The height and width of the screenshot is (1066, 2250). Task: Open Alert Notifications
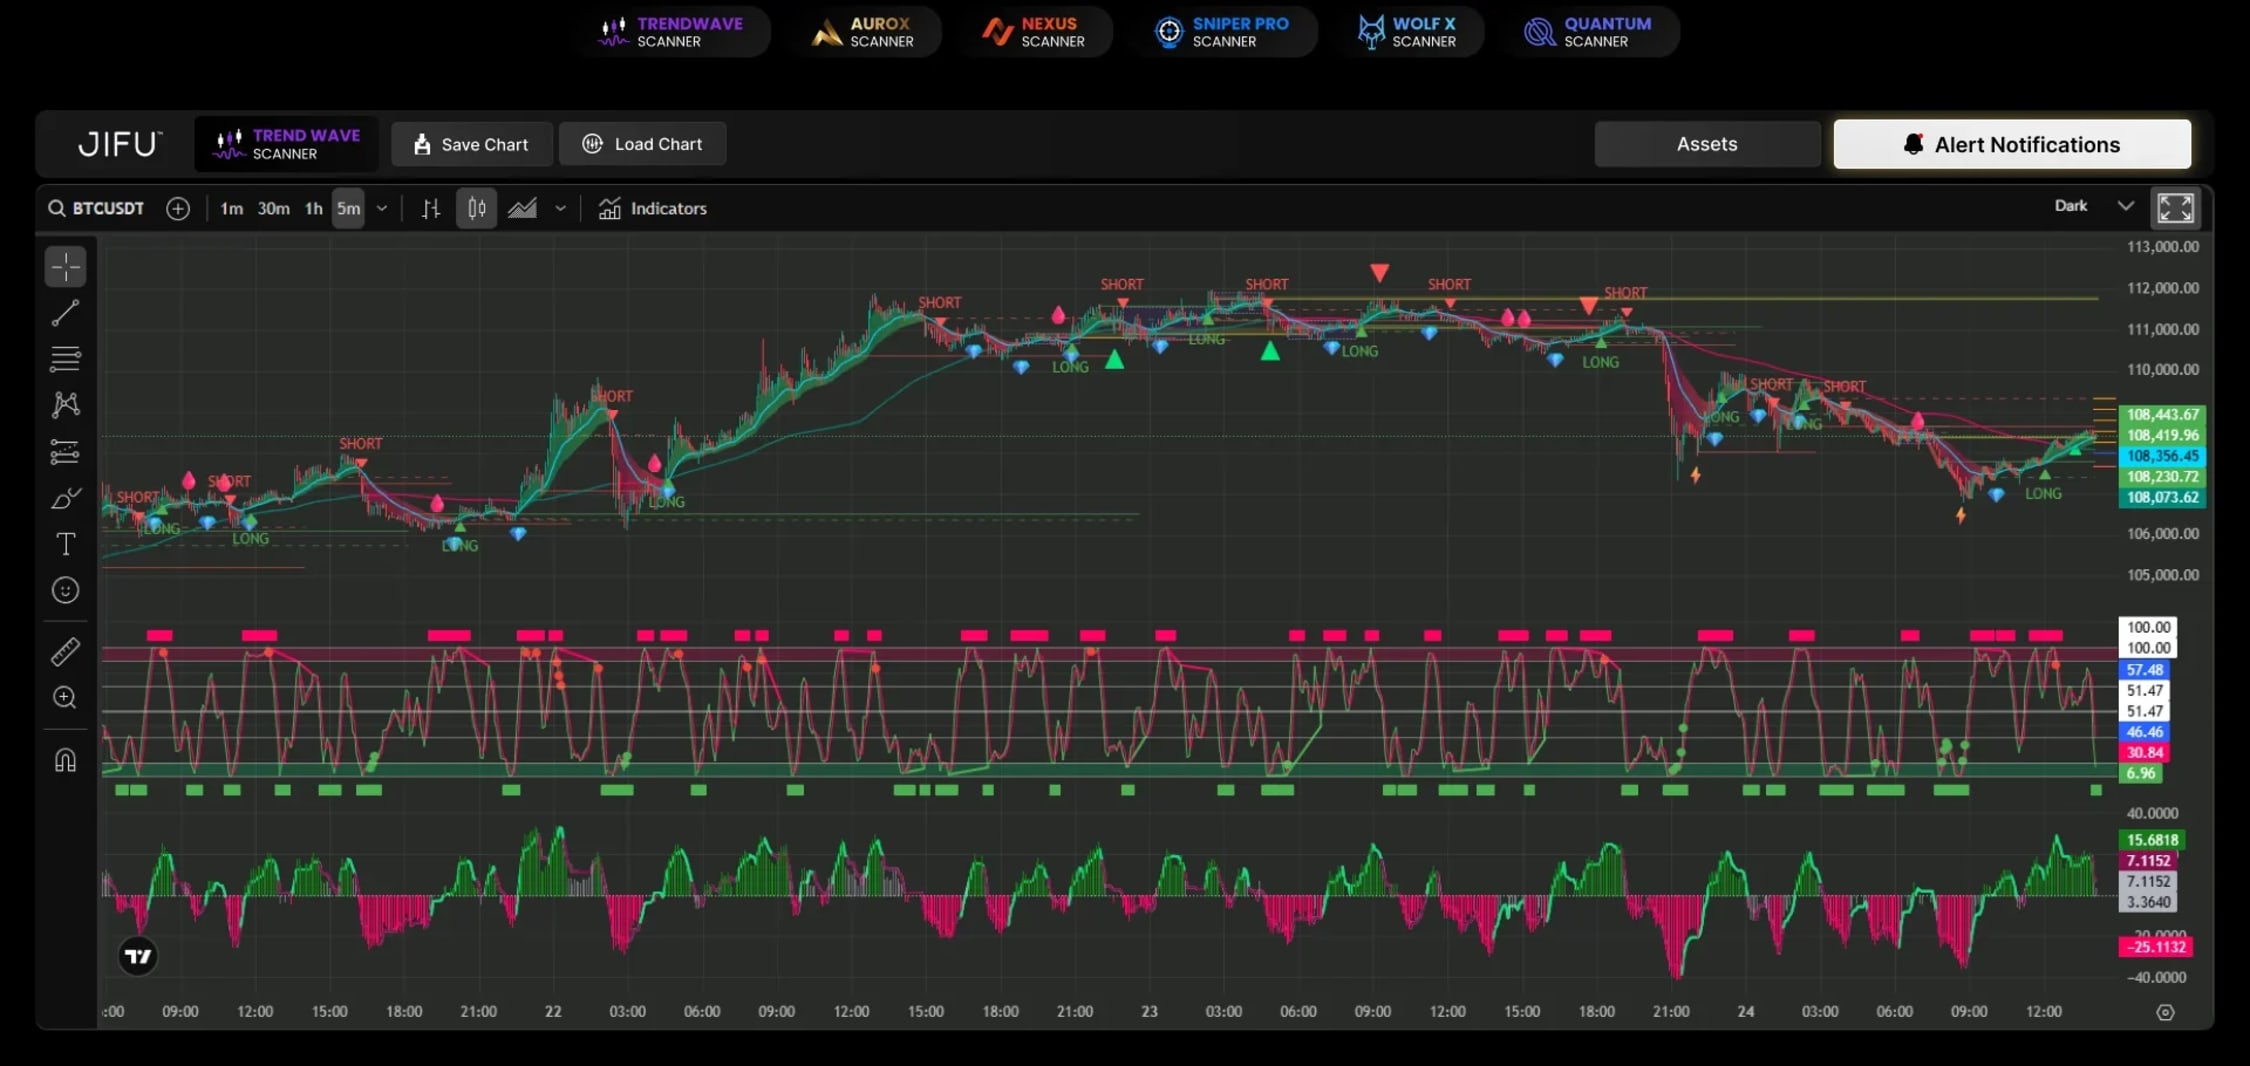(x=2012, y=144)
